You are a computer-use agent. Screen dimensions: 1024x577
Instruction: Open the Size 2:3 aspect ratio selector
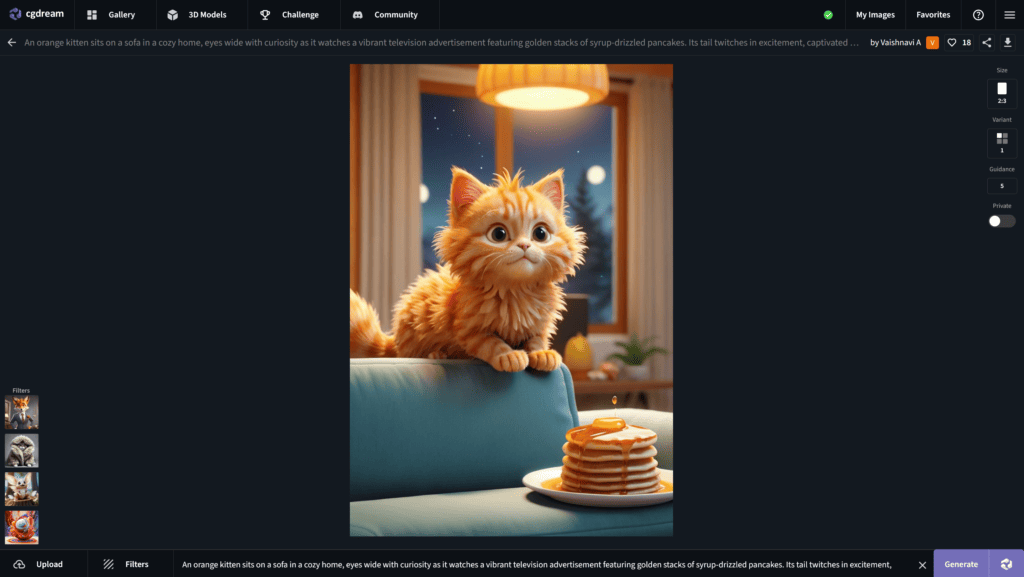point(1002,93)
